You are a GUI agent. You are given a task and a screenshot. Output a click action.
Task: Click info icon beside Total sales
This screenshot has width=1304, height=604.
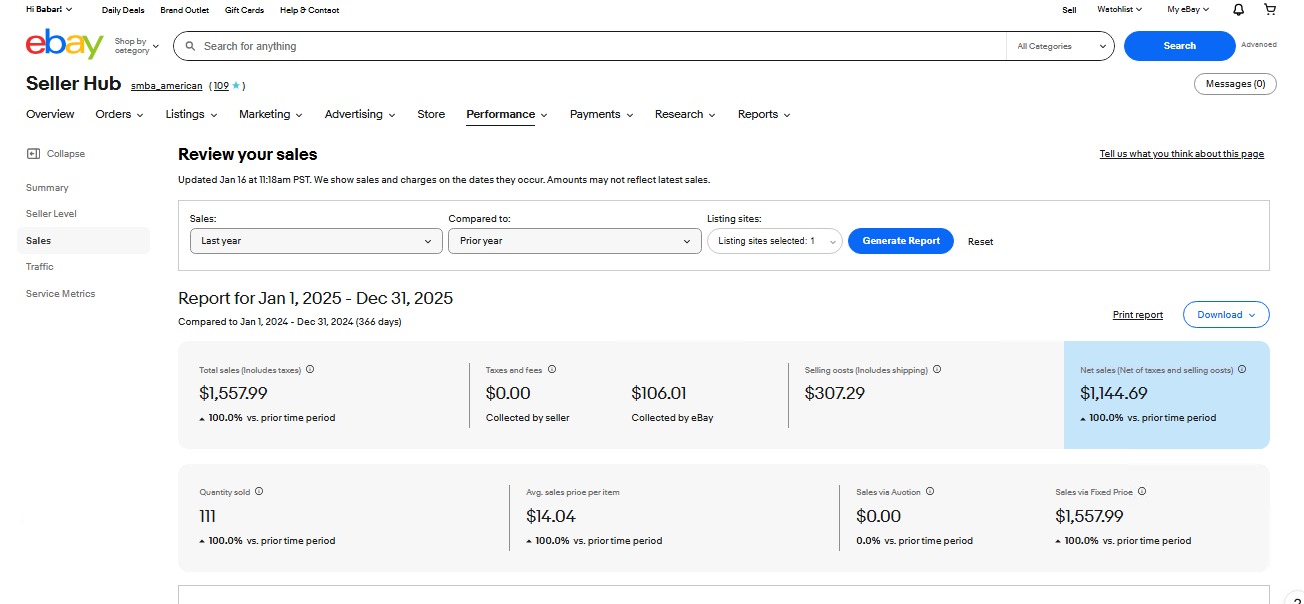click(310, 369)
